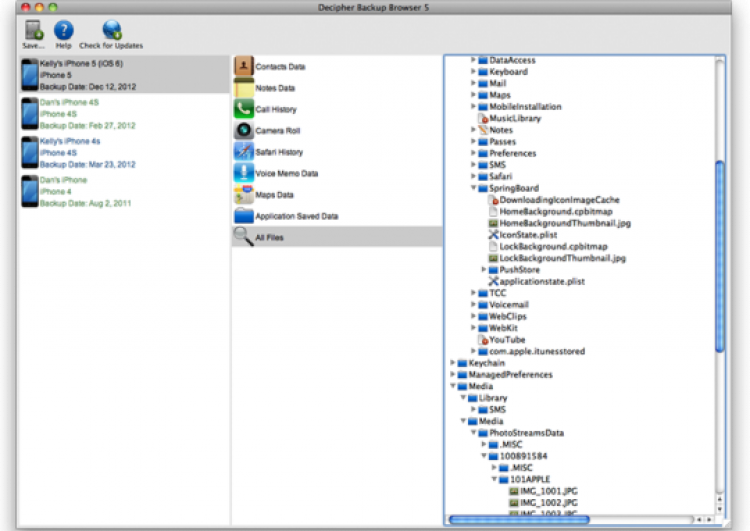Select the Maps folder in tree

pyautogui.click(x=500, y=95)
